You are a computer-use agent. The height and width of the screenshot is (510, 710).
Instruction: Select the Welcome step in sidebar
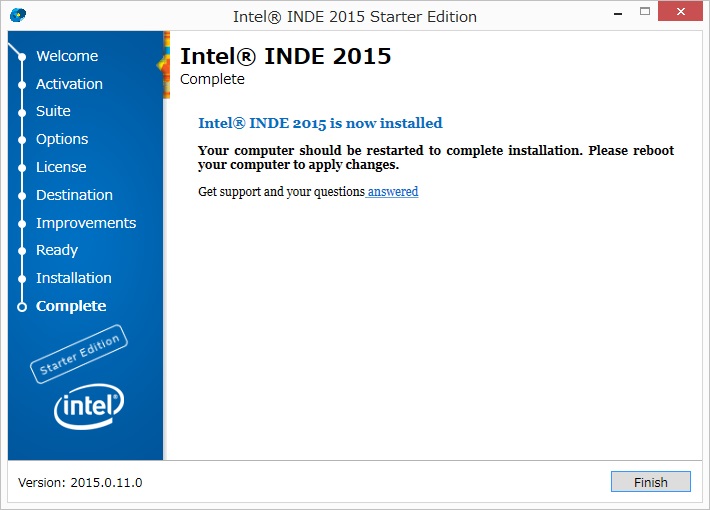click(x=67, y=56)
